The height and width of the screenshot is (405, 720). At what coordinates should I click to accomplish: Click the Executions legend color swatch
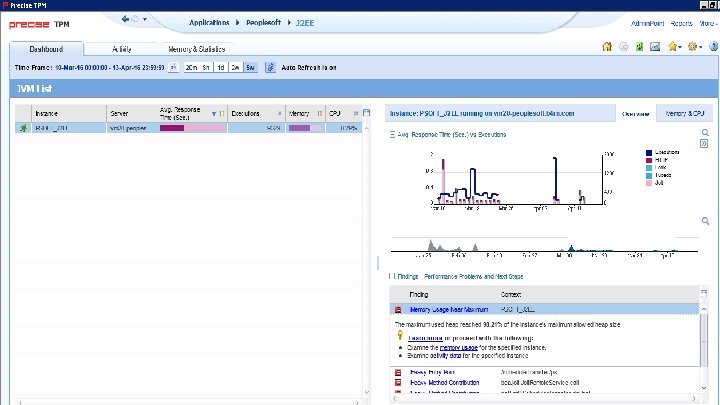pos(649,153)
